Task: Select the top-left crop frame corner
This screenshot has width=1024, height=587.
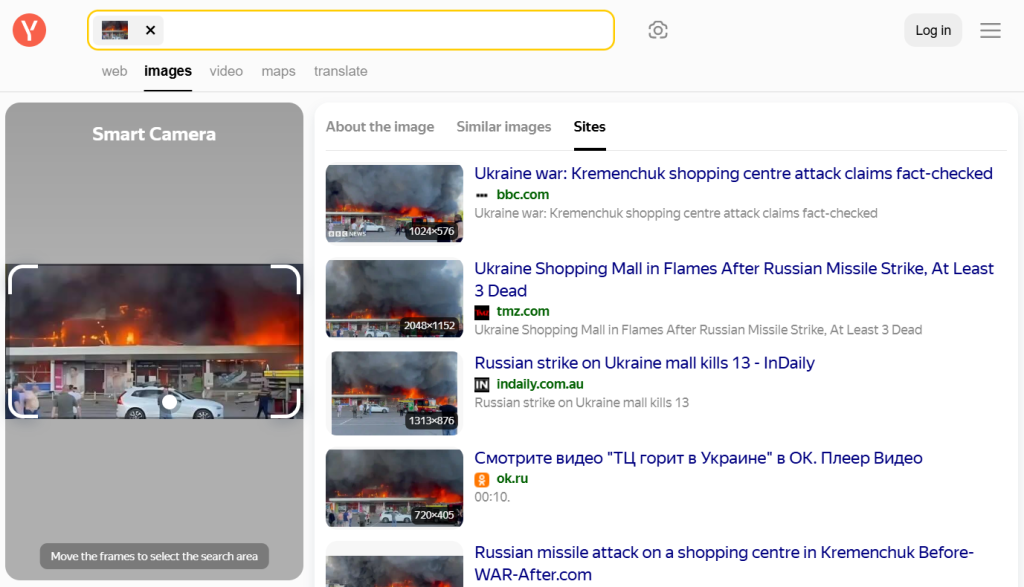Action: pyautogui.click(x=23, y=279)
